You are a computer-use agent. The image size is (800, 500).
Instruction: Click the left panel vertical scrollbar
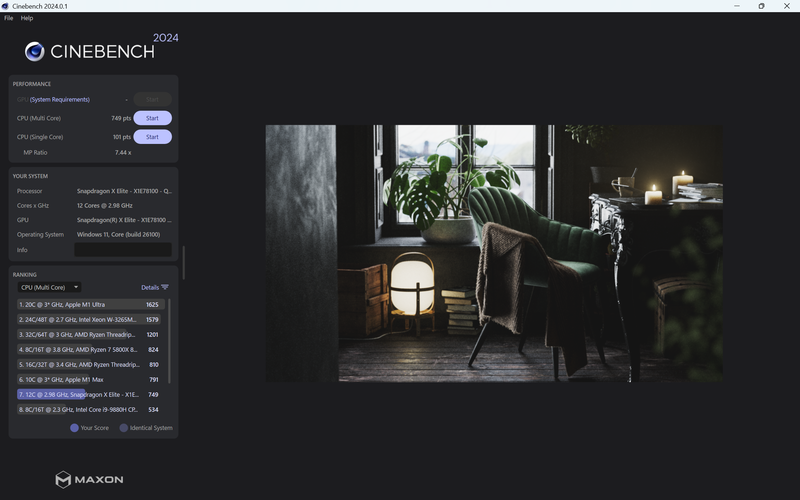point(184,262)
